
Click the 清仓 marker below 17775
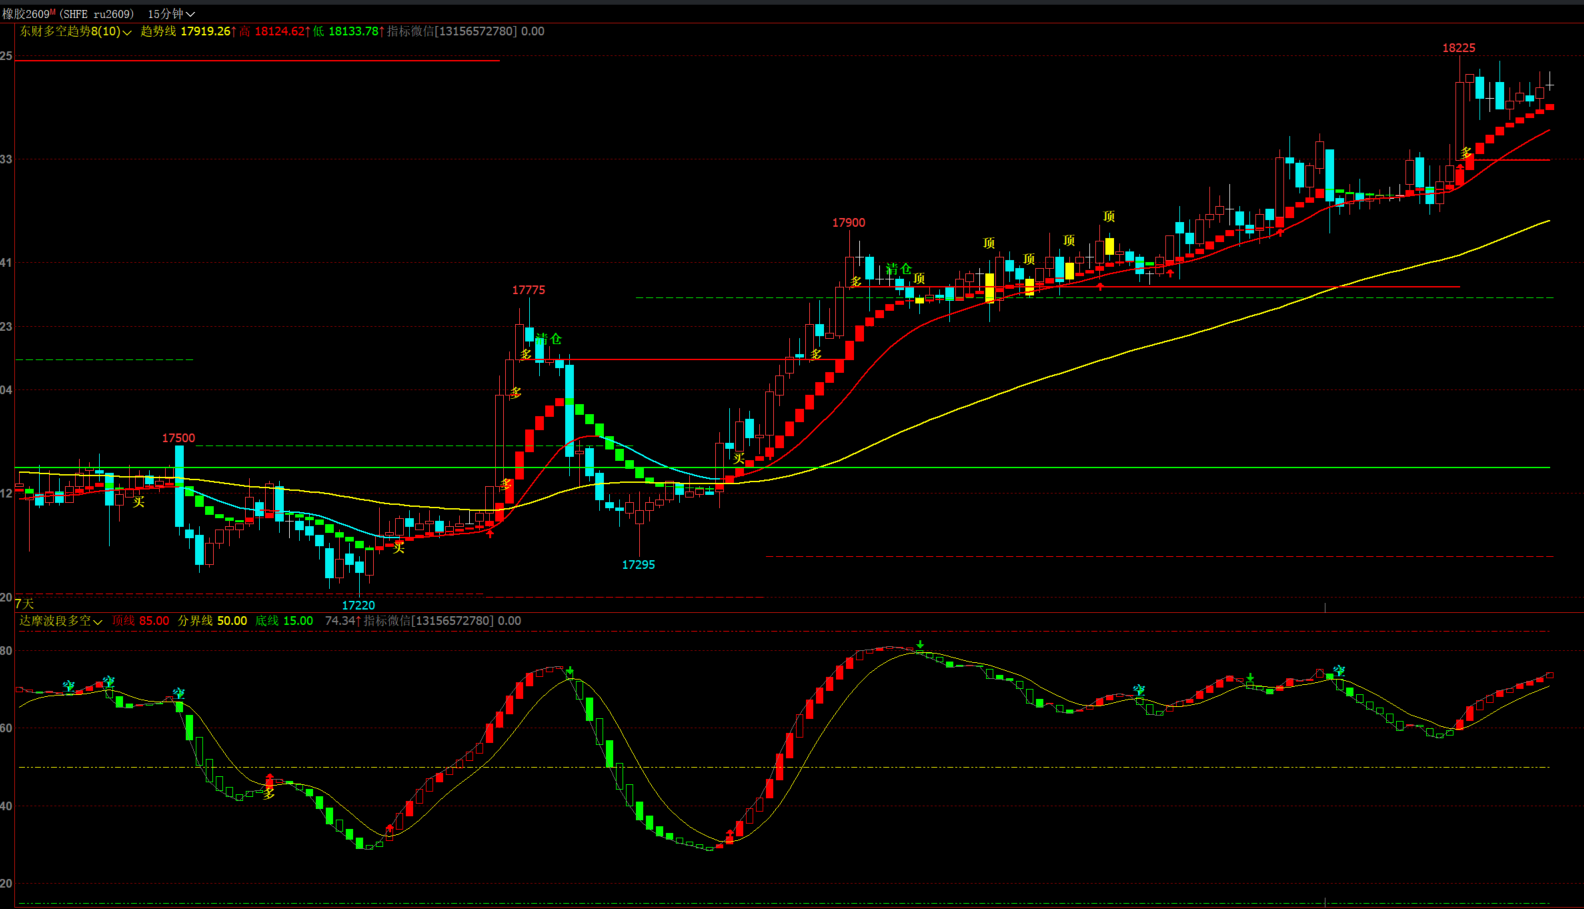[x=549, y=339]
